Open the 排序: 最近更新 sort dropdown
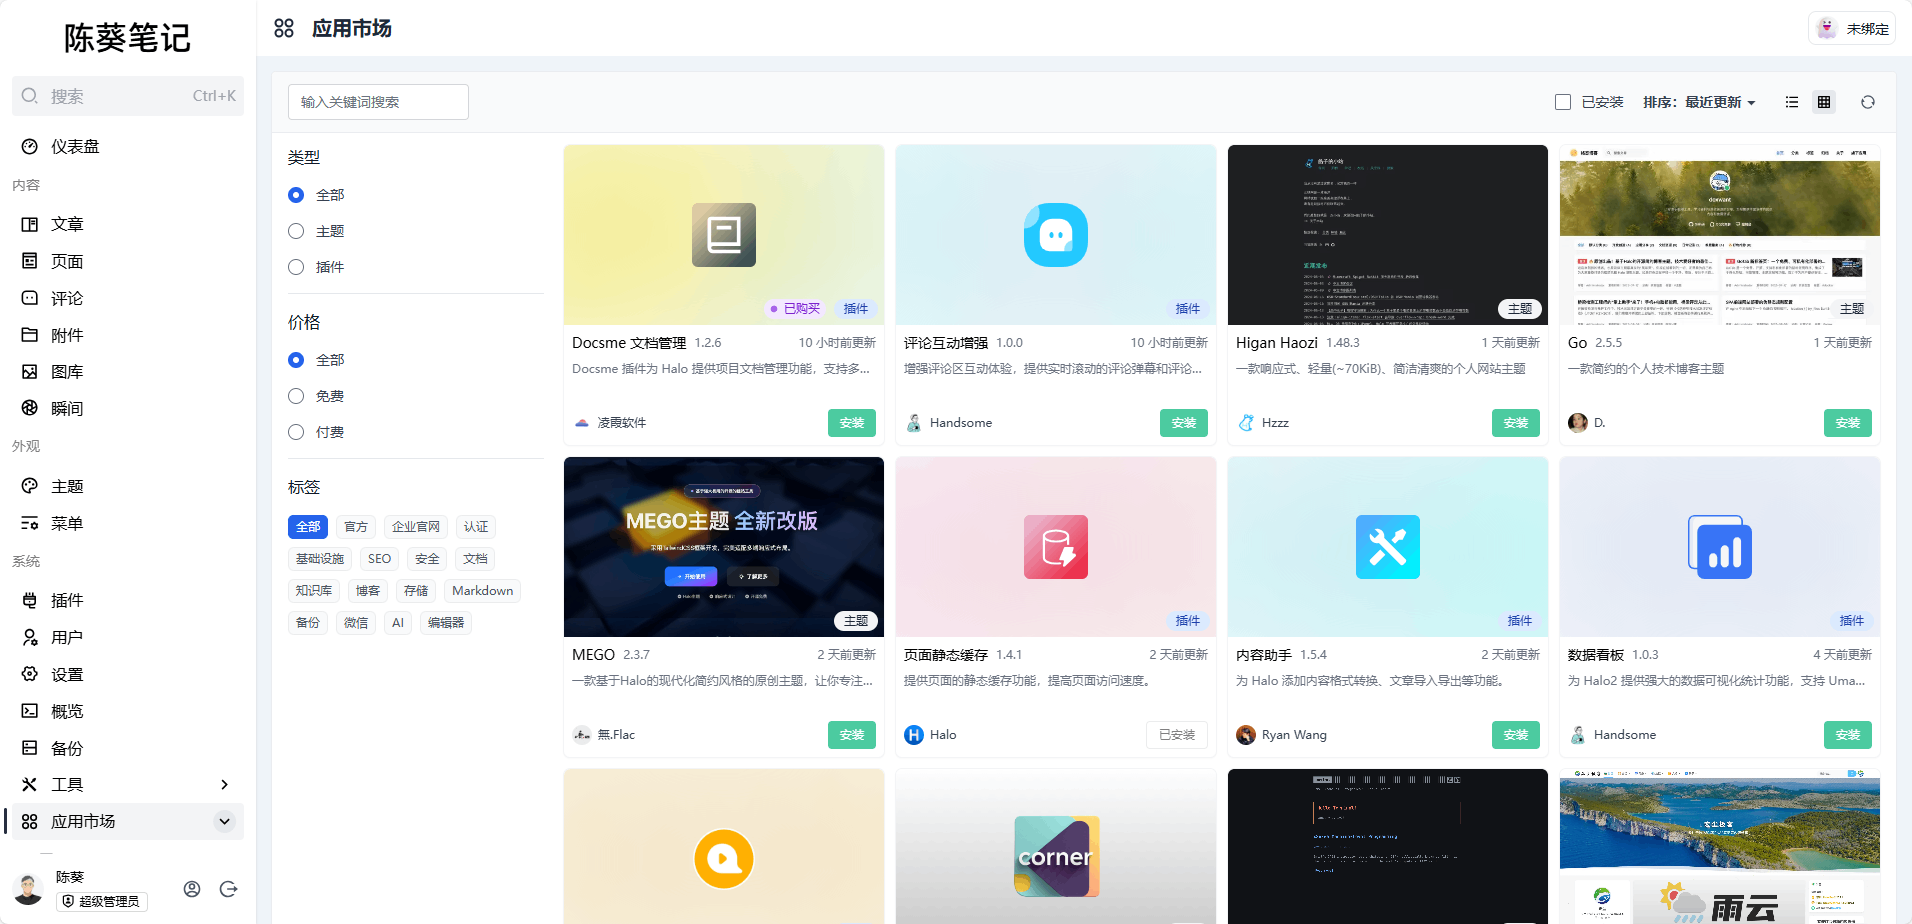The height and width of the screenshot is (924, 1912). coord(1699,102)
